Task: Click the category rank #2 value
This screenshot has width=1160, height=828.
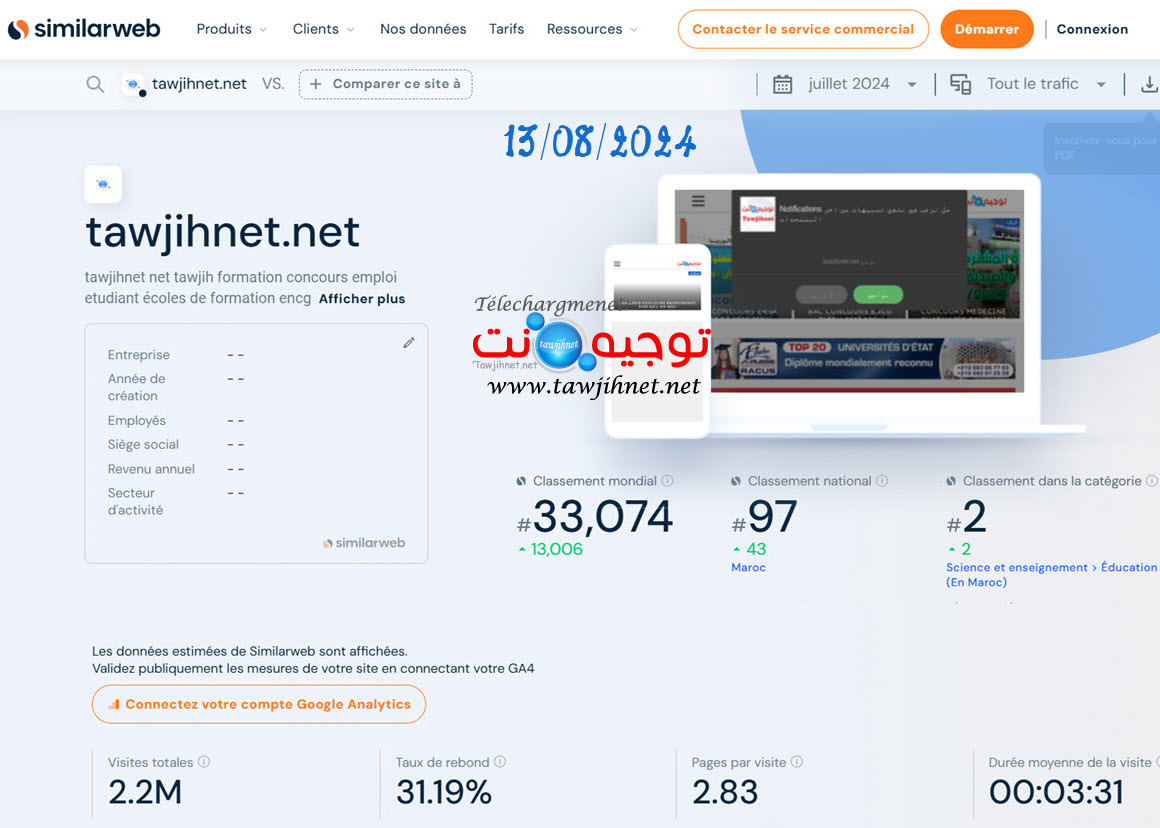Action: pyautogui.click(x=967, y=516)
